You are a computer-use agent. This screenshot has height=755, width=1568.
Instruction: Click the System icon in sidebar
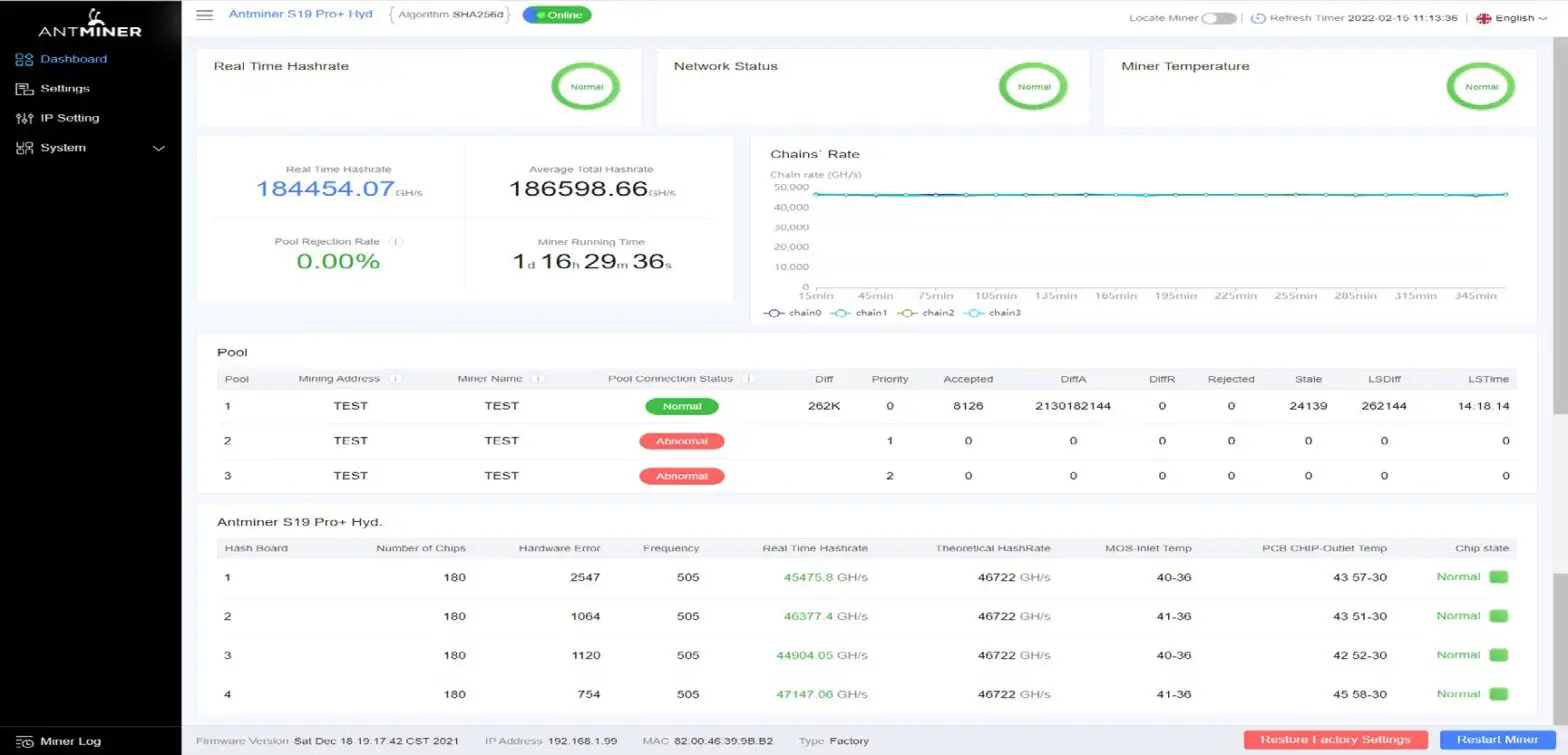[24, 148]
